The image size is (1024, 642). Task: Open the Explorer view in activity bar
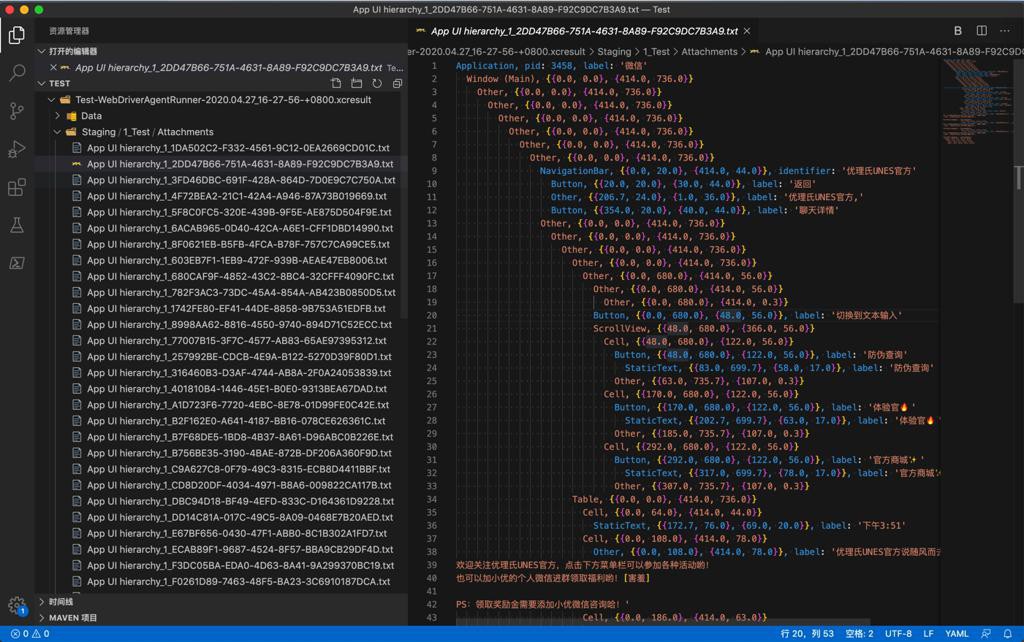pos(17,35)
